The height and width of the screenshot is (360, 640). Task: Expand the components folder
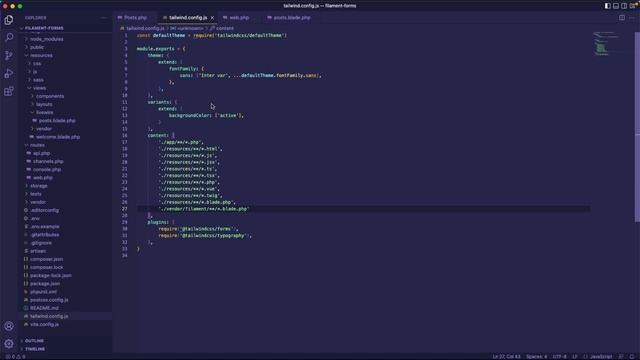click(50, 96)
